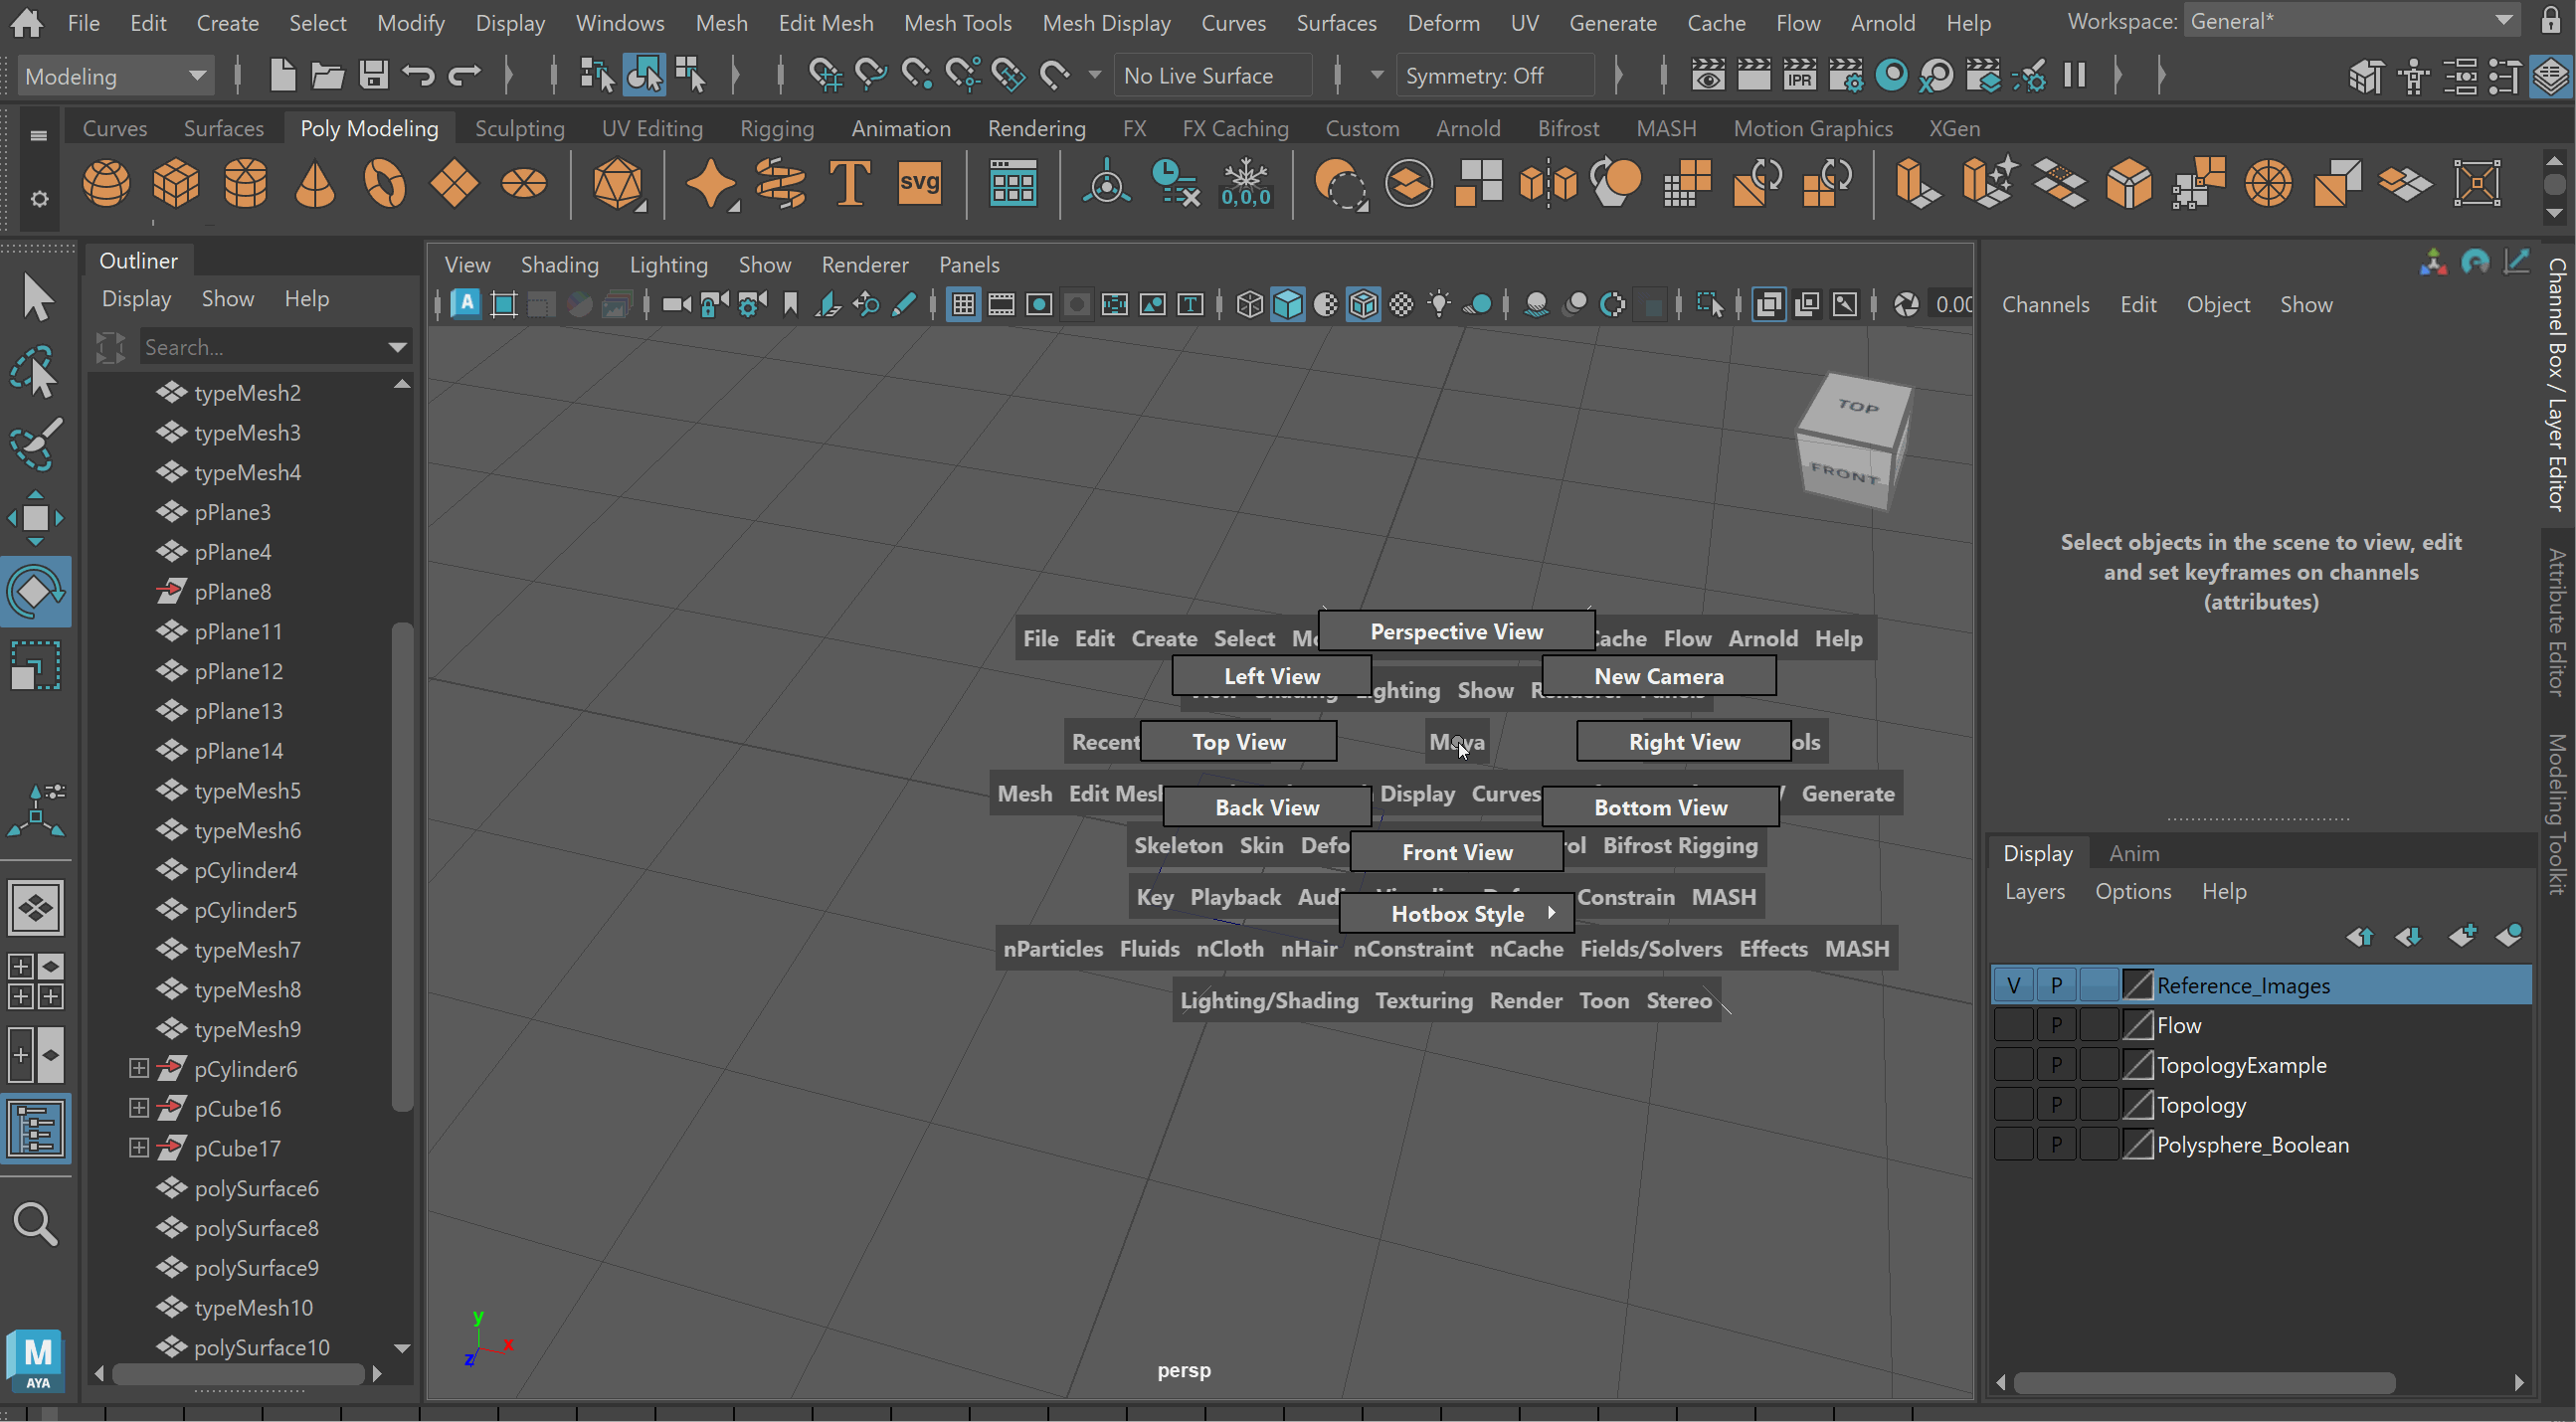Activate the Paint Selection tool
This screenshot has height=1422, width=2576.
pyautogui.click(x=36, y=444)
